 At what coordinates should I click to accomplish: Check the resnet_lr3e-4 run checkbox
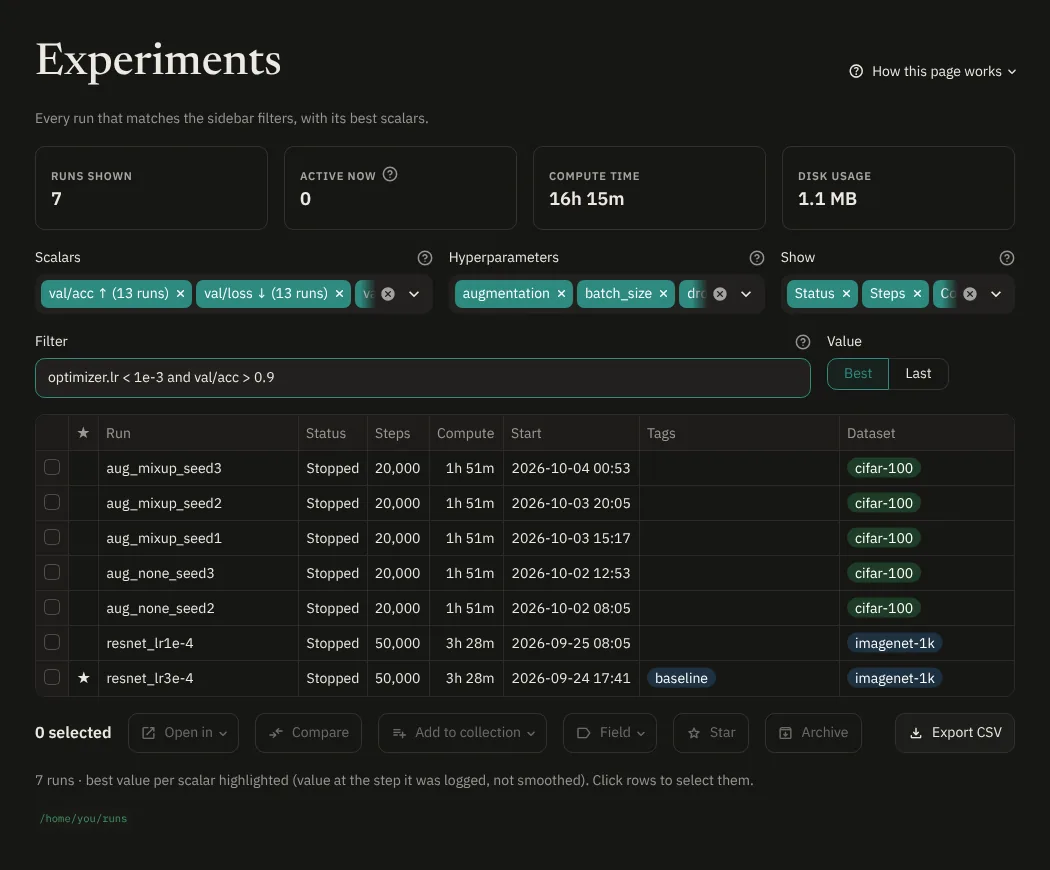tap(52, 677)
